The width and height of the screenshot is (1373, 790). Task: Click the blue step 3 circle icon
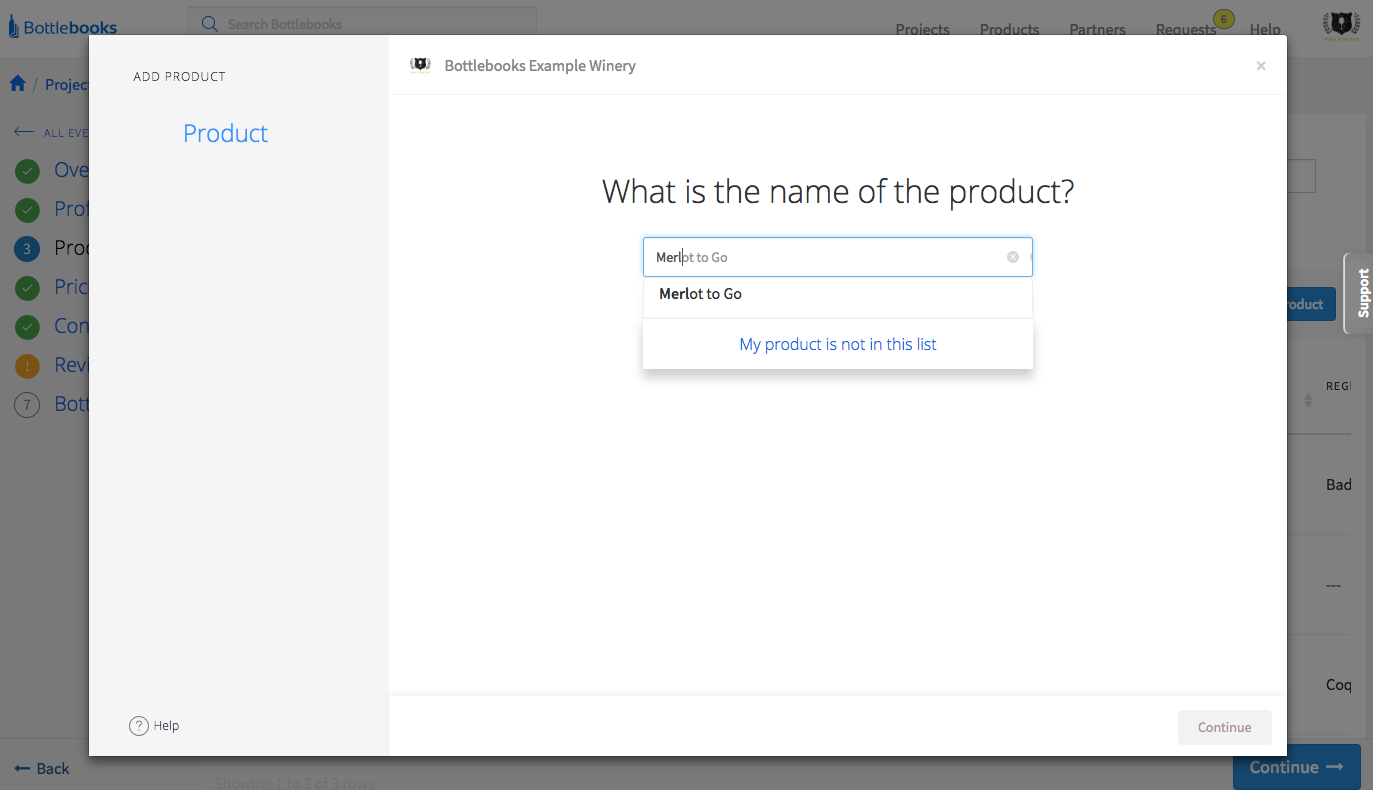tap(27, 248)
